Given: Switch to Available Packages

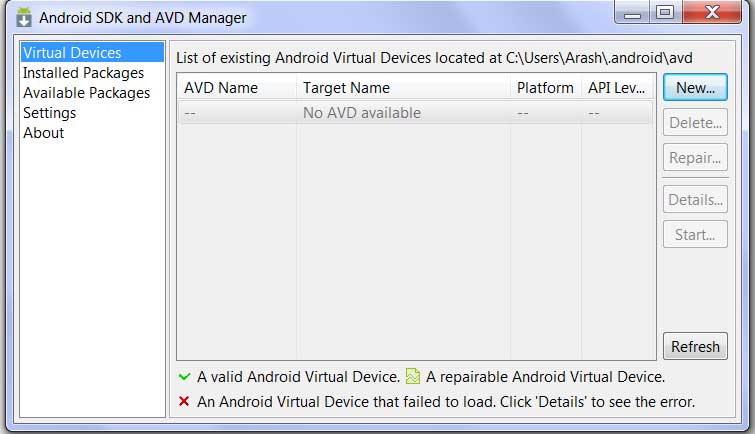Looking at the screenshot, I should coord(87,92).
